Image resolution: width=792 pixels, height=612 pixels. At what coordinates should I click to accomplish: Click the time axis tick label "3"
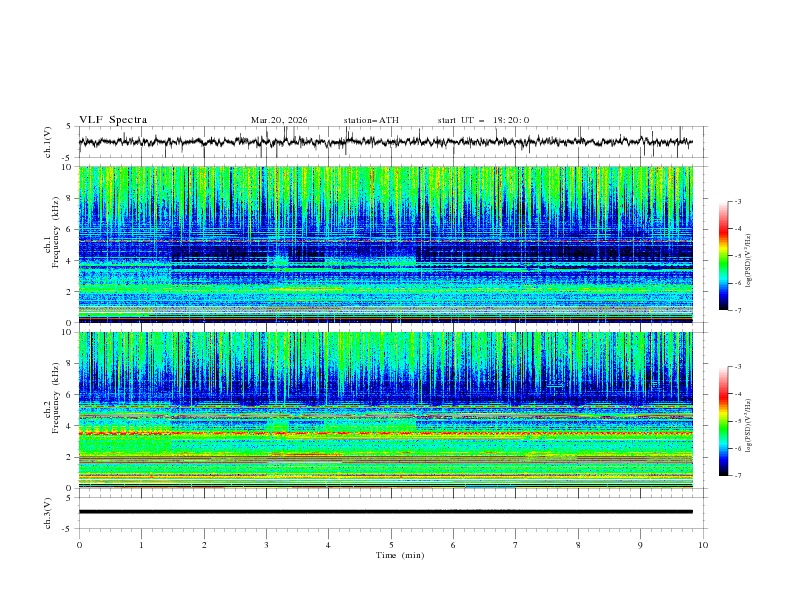coord(266,545)
